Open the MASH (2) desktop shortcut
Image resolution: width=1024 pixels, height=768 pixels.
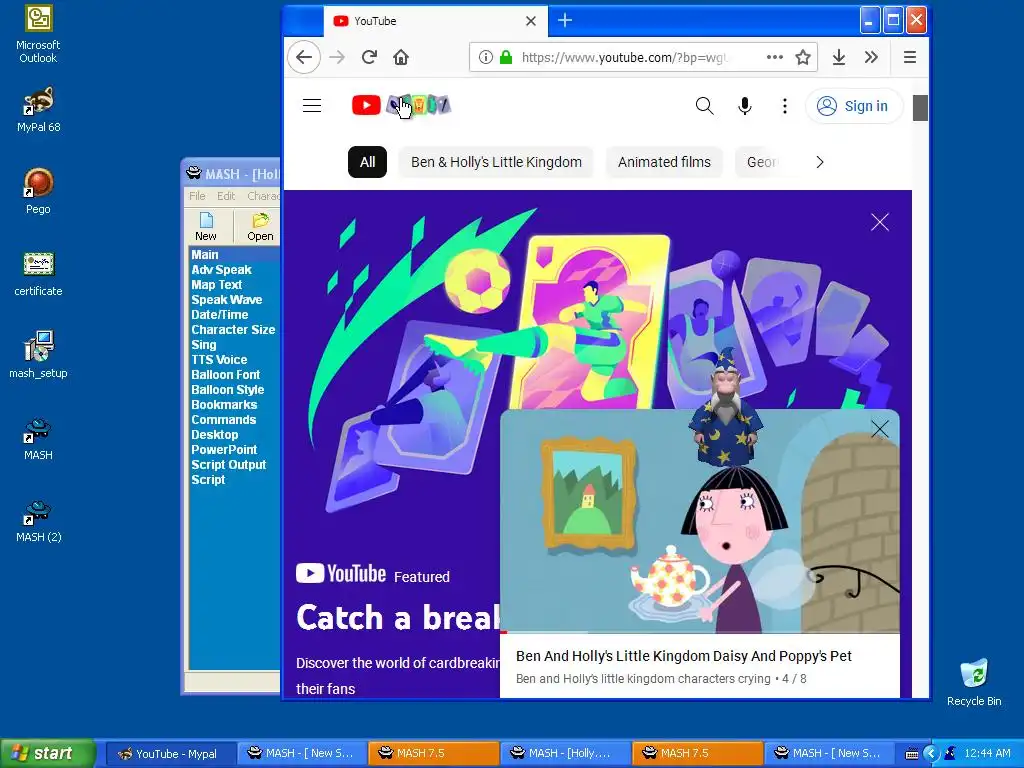pyautogui.click(x=38, y=520)
